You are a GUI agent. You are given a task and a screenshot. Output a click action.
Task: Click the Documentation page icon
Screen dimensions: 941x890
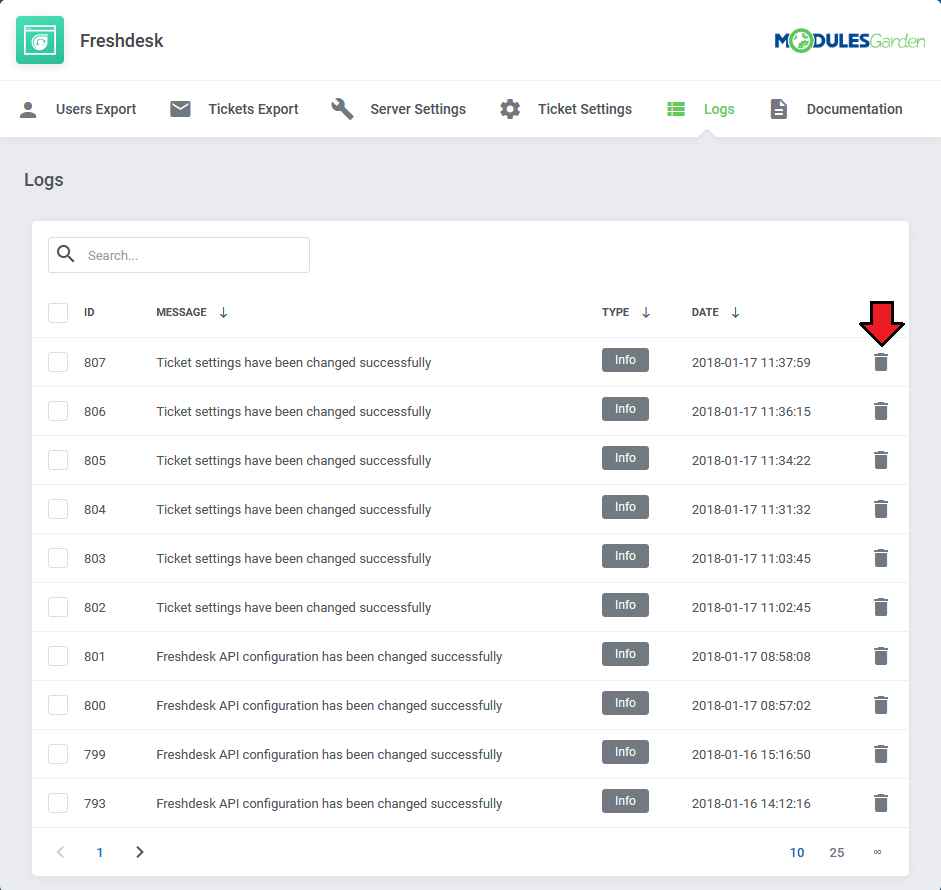coord(778,109)
